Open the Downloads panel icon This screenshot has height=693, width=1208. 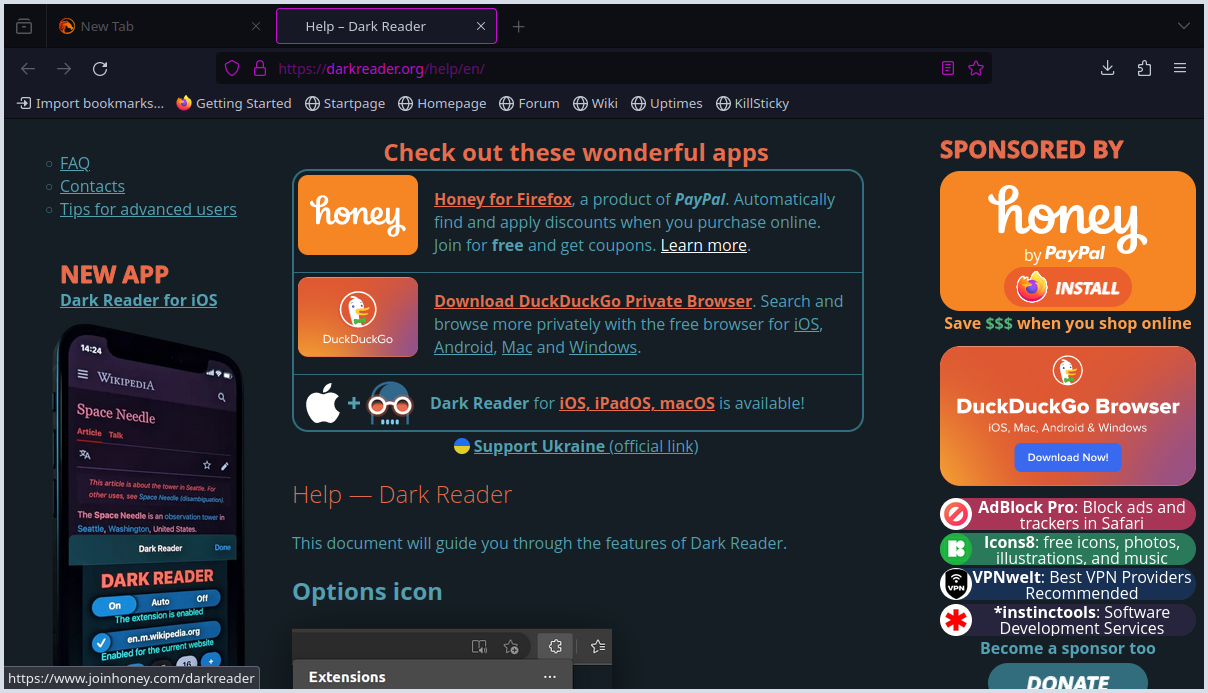tap(1108, 69)
